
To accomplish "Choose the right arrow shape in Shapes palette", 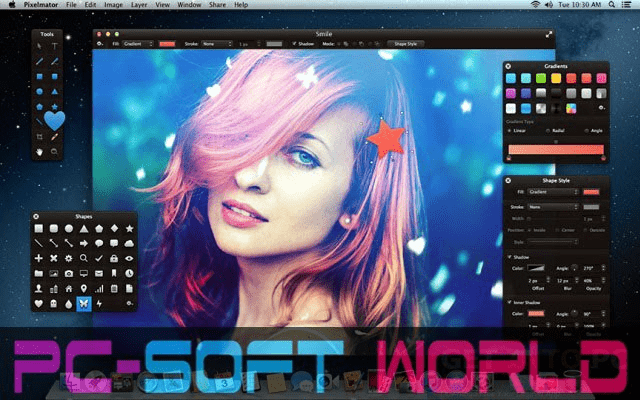I will (x=84, y=244).
